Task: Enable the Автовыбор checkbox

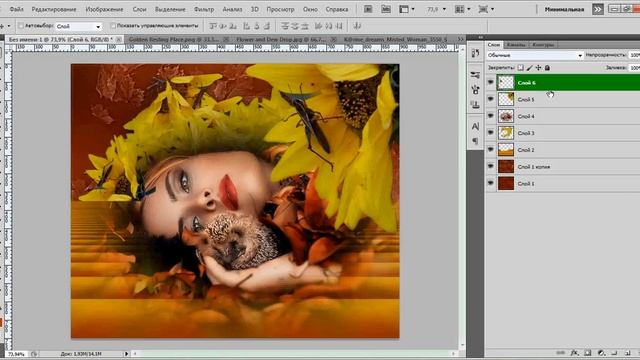Action: pyautogui.click(x=20, y=26)
